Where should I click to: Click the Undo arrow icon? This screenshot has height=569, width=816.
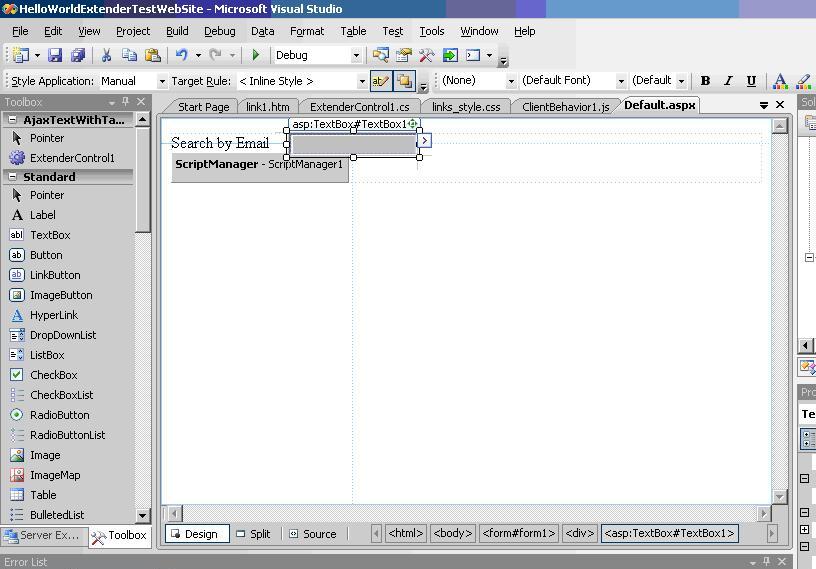point(181,55)
